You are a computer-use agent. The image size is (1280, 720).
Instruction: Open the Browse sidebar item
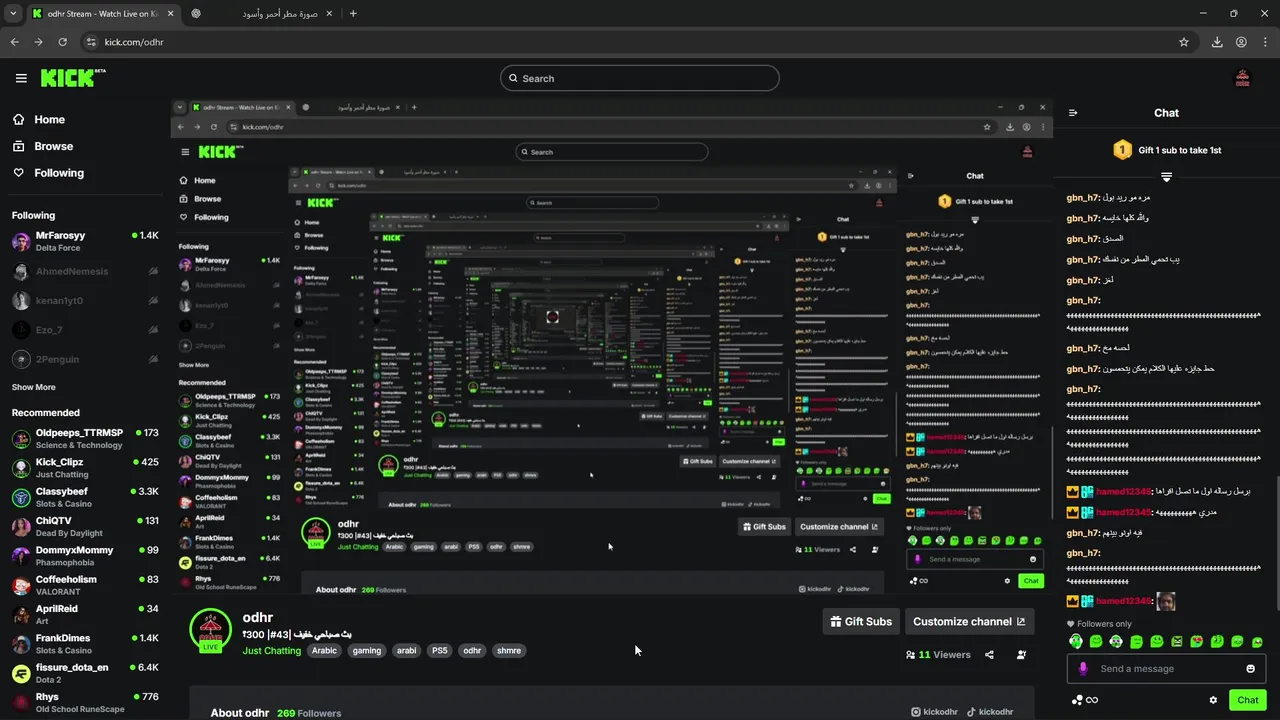(43, 146)
